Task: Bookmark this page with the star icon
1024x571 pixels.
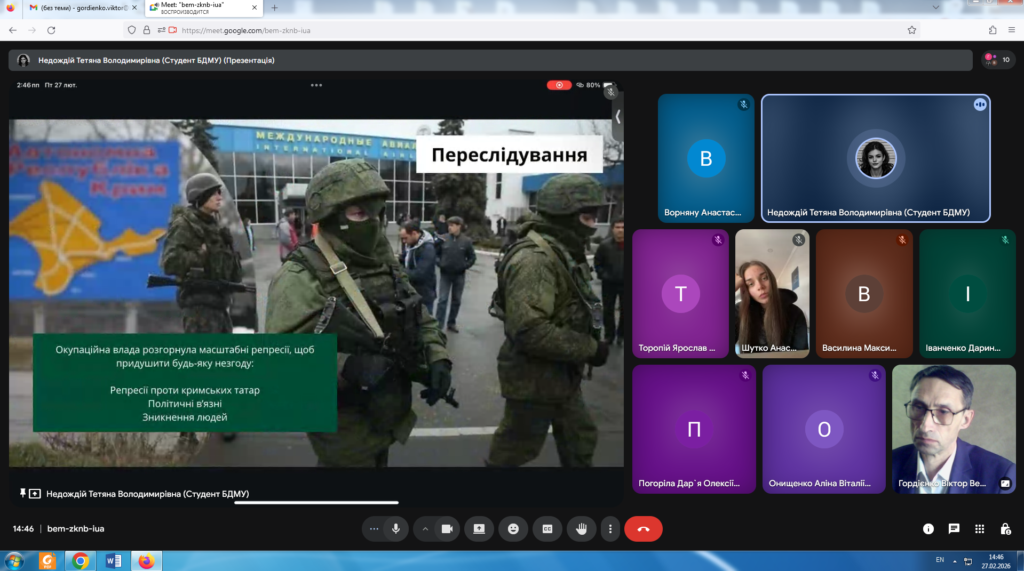Action: coord(912,30)
